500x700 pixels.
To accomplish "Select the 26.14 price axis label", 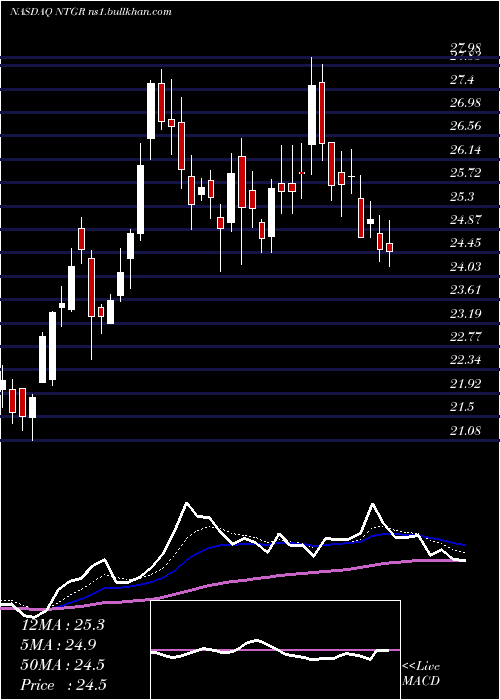I will (466, 150).
